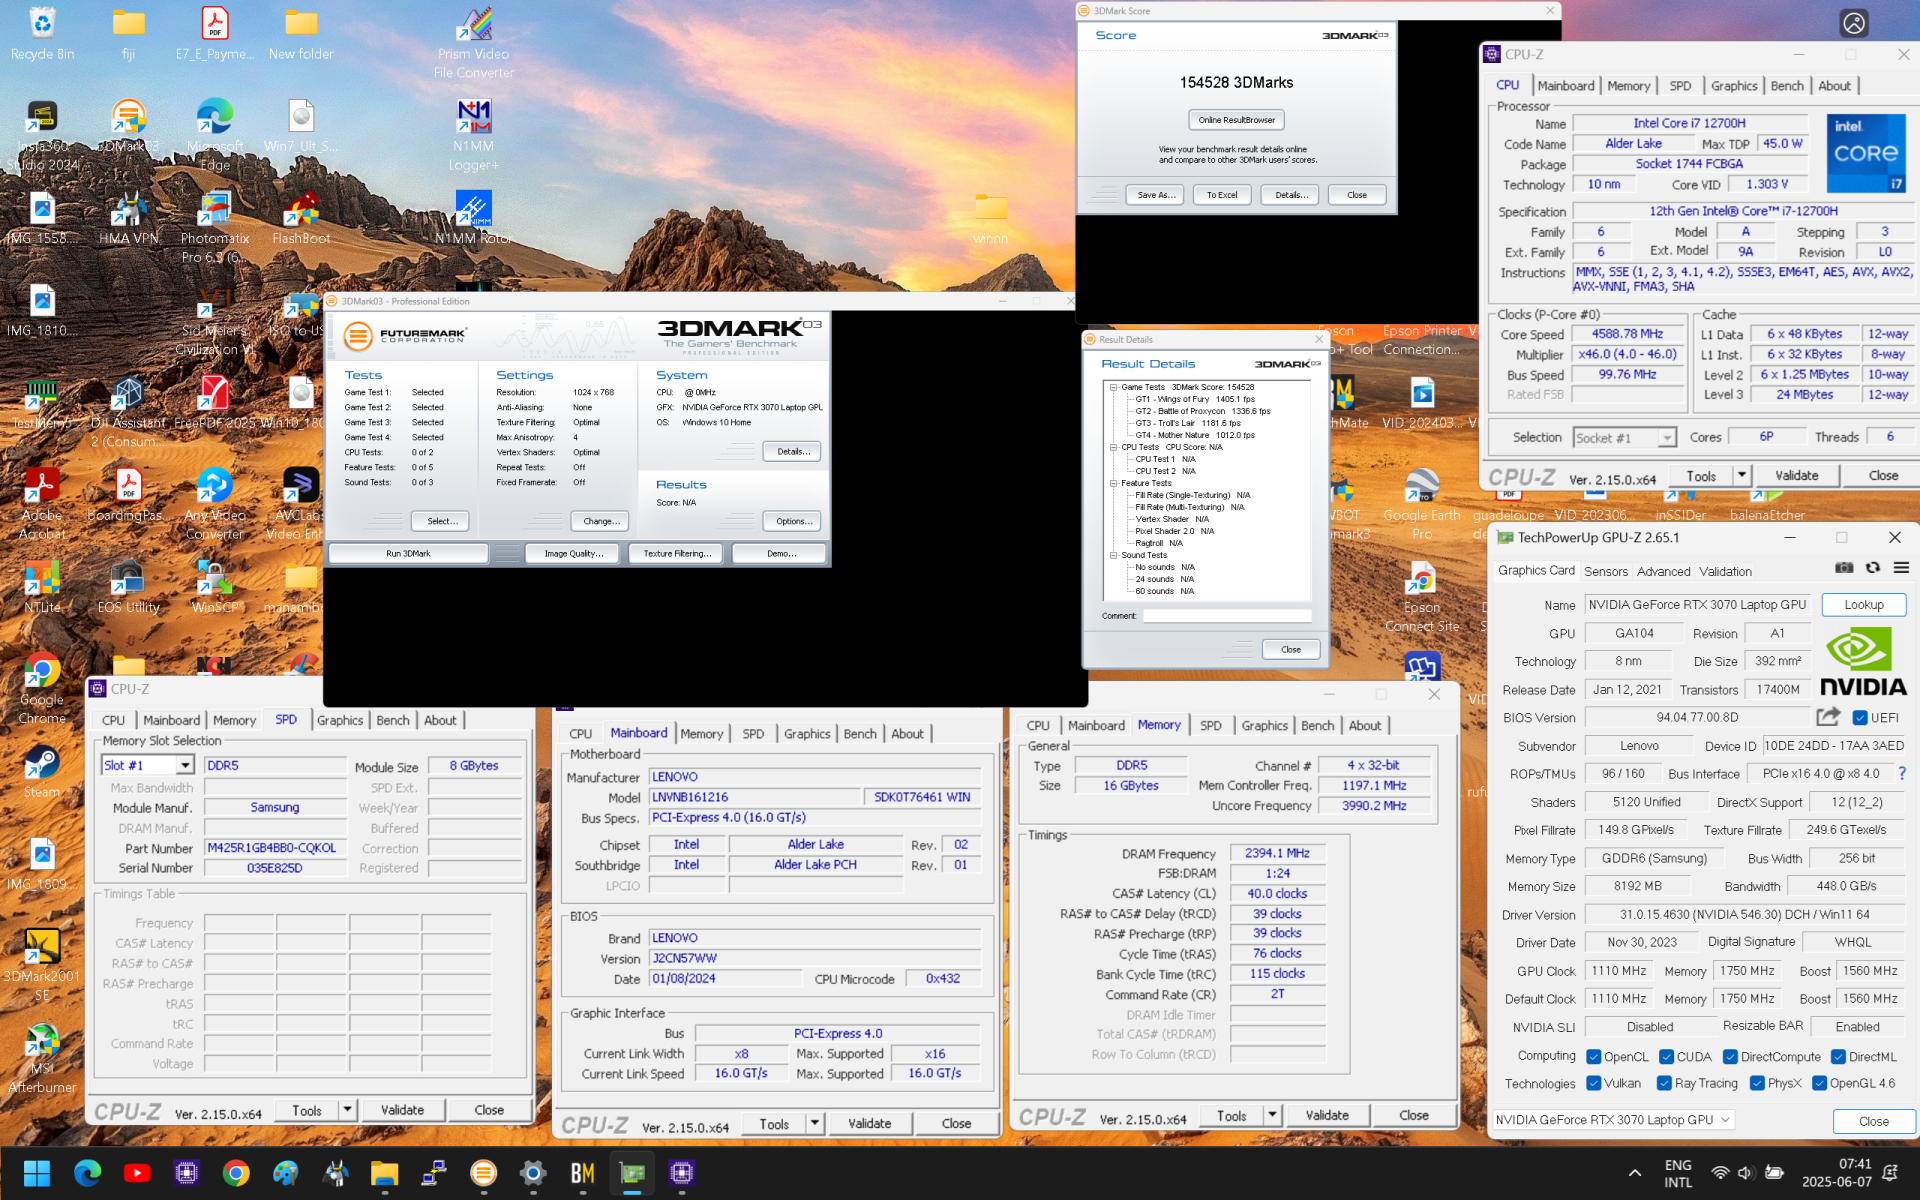Open the Socket #1 selection dropdown in CPU-Z
The width and height of the screenshot is (1920, 1200).
(1667, 438)
